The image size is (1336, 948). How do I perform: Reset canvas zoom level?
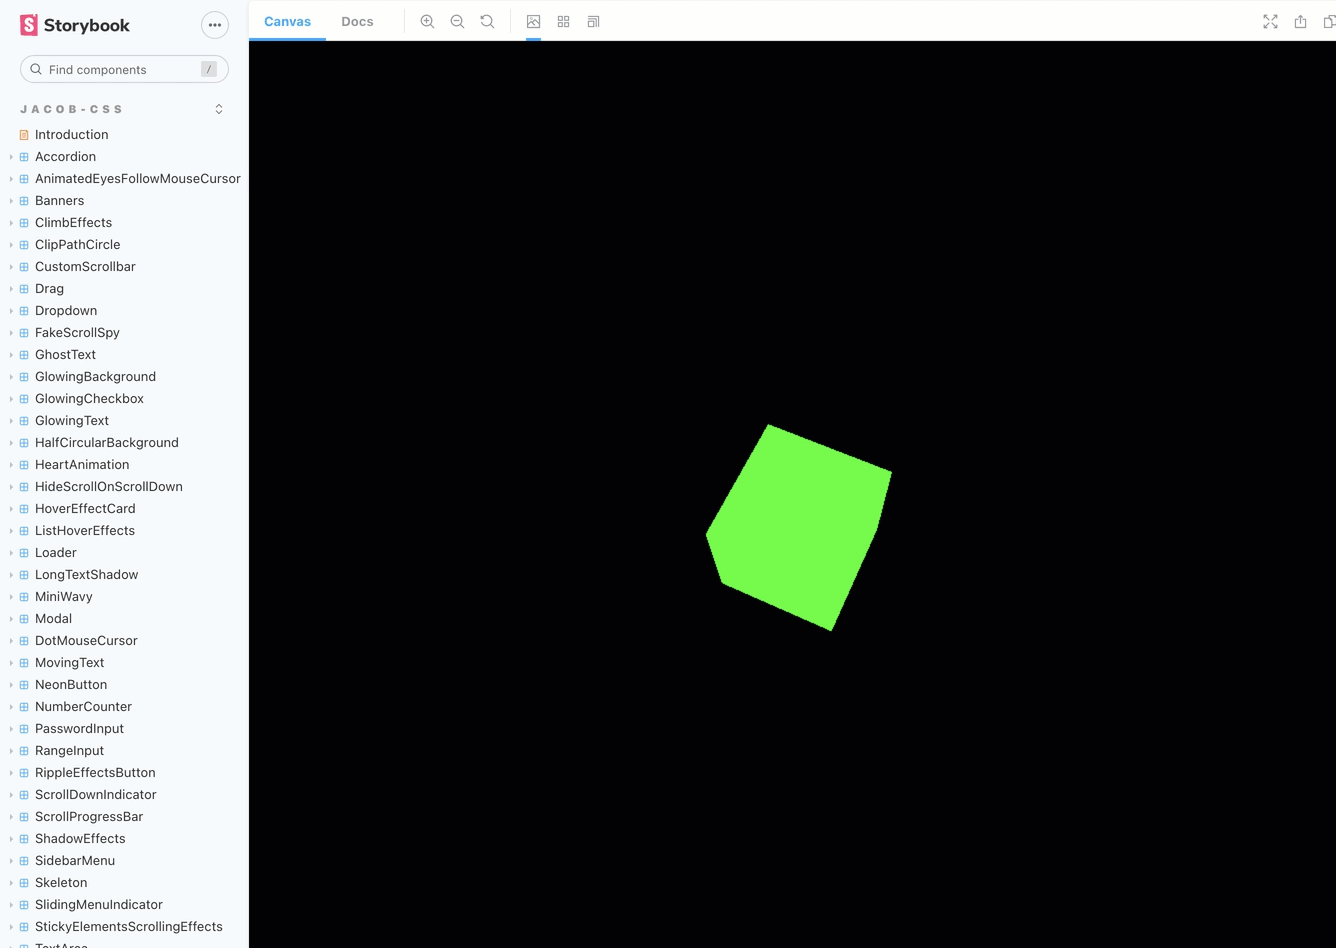point(487,21)
